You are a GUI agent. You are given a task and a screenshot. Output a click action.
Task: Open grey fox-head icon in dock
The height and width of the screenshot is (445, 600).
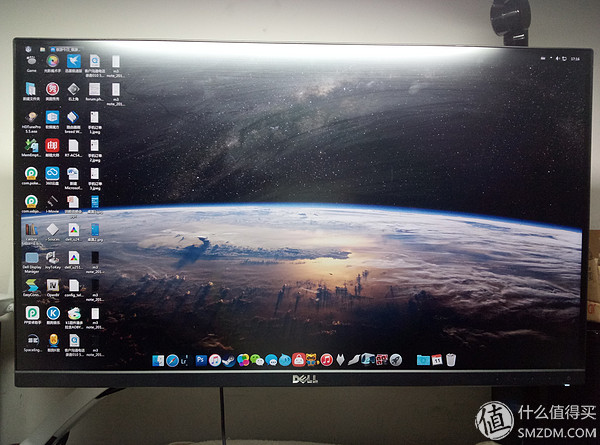click(340, 360)
